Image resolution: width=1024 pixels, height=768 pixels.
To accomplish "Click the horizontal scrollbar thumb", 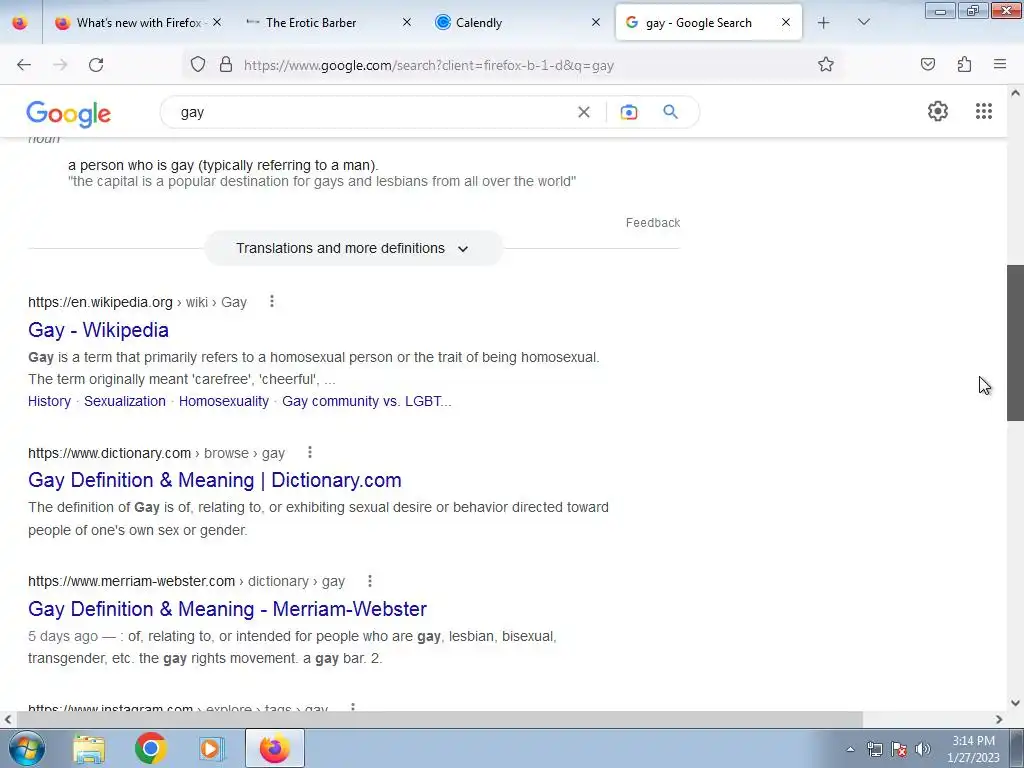I will 440,719.
